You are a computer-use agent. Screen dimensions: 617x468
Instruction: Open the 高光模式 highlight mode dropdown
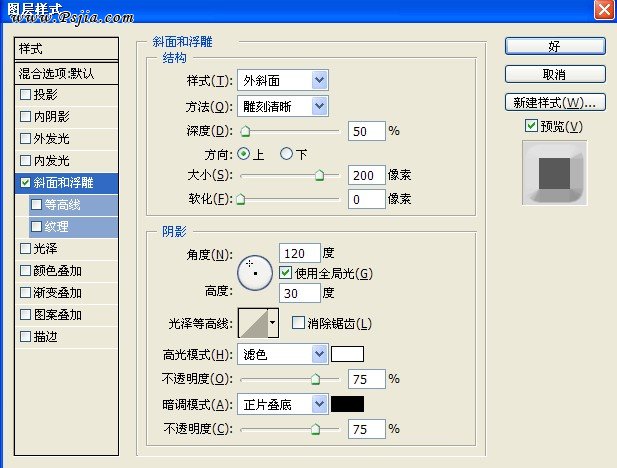click(x=283, y=354)
